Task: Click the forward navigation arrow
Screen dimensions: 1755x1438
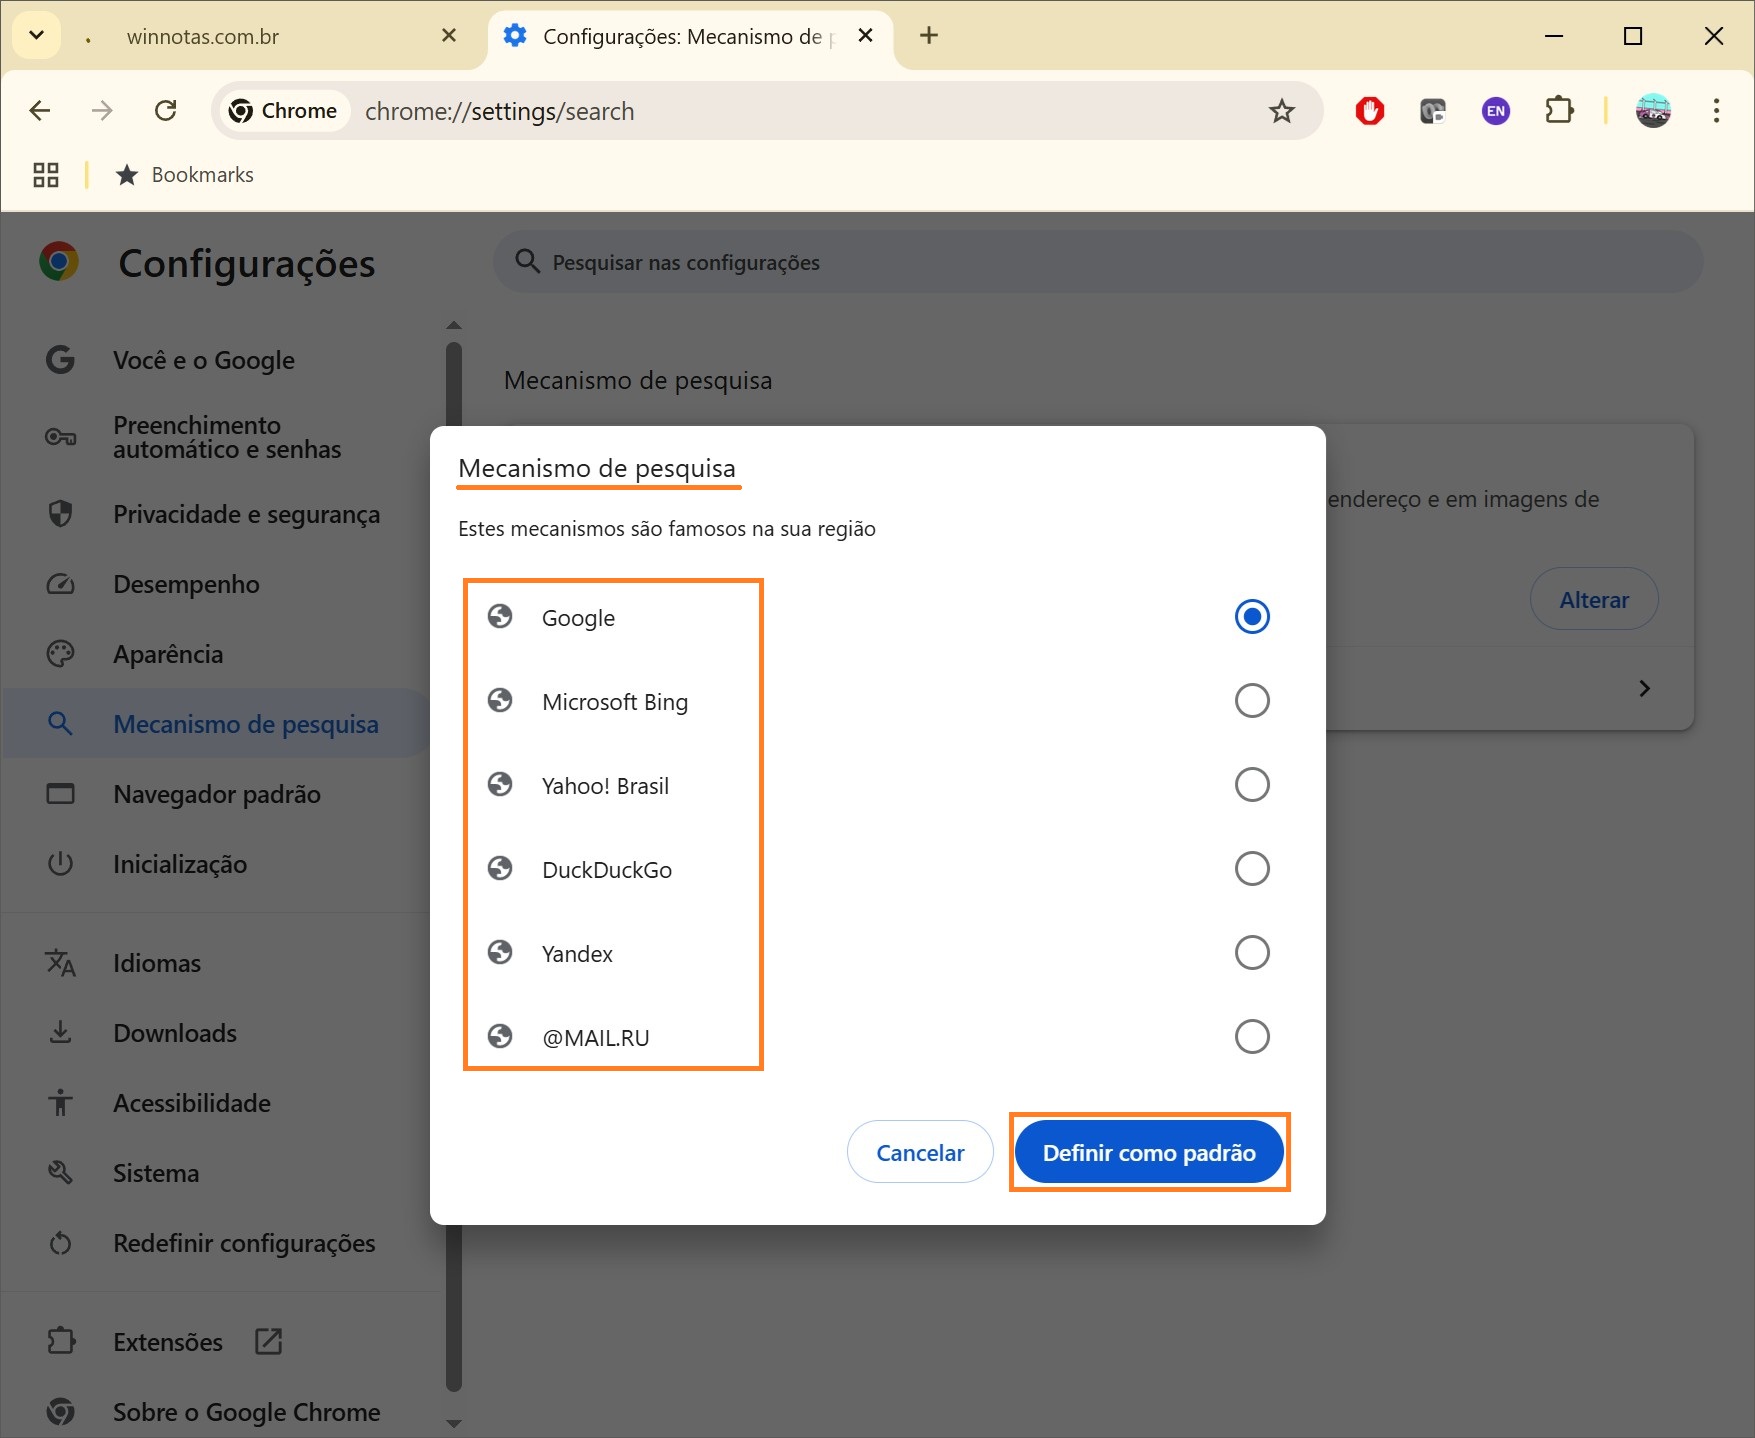Action: [102, 111]
